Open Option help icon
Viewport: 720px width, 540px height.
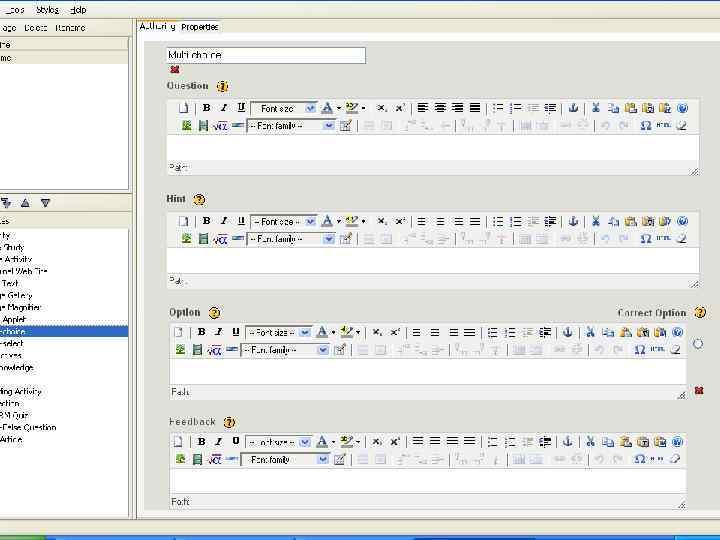click(214, 313)
